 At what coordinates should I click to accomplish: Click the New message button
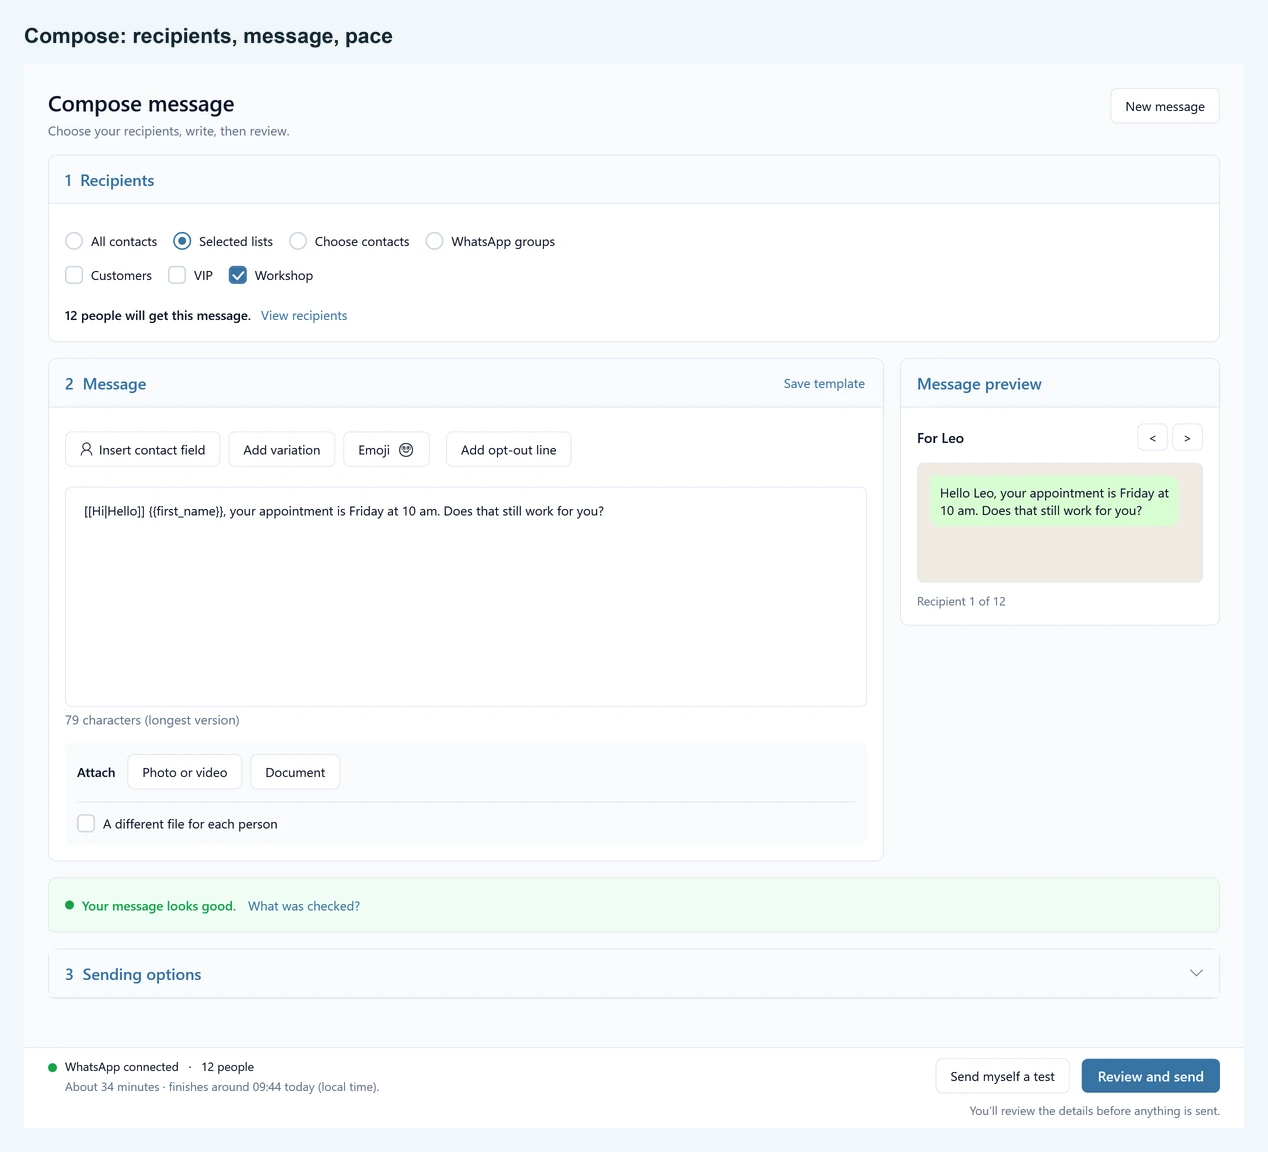(1165, 106)
